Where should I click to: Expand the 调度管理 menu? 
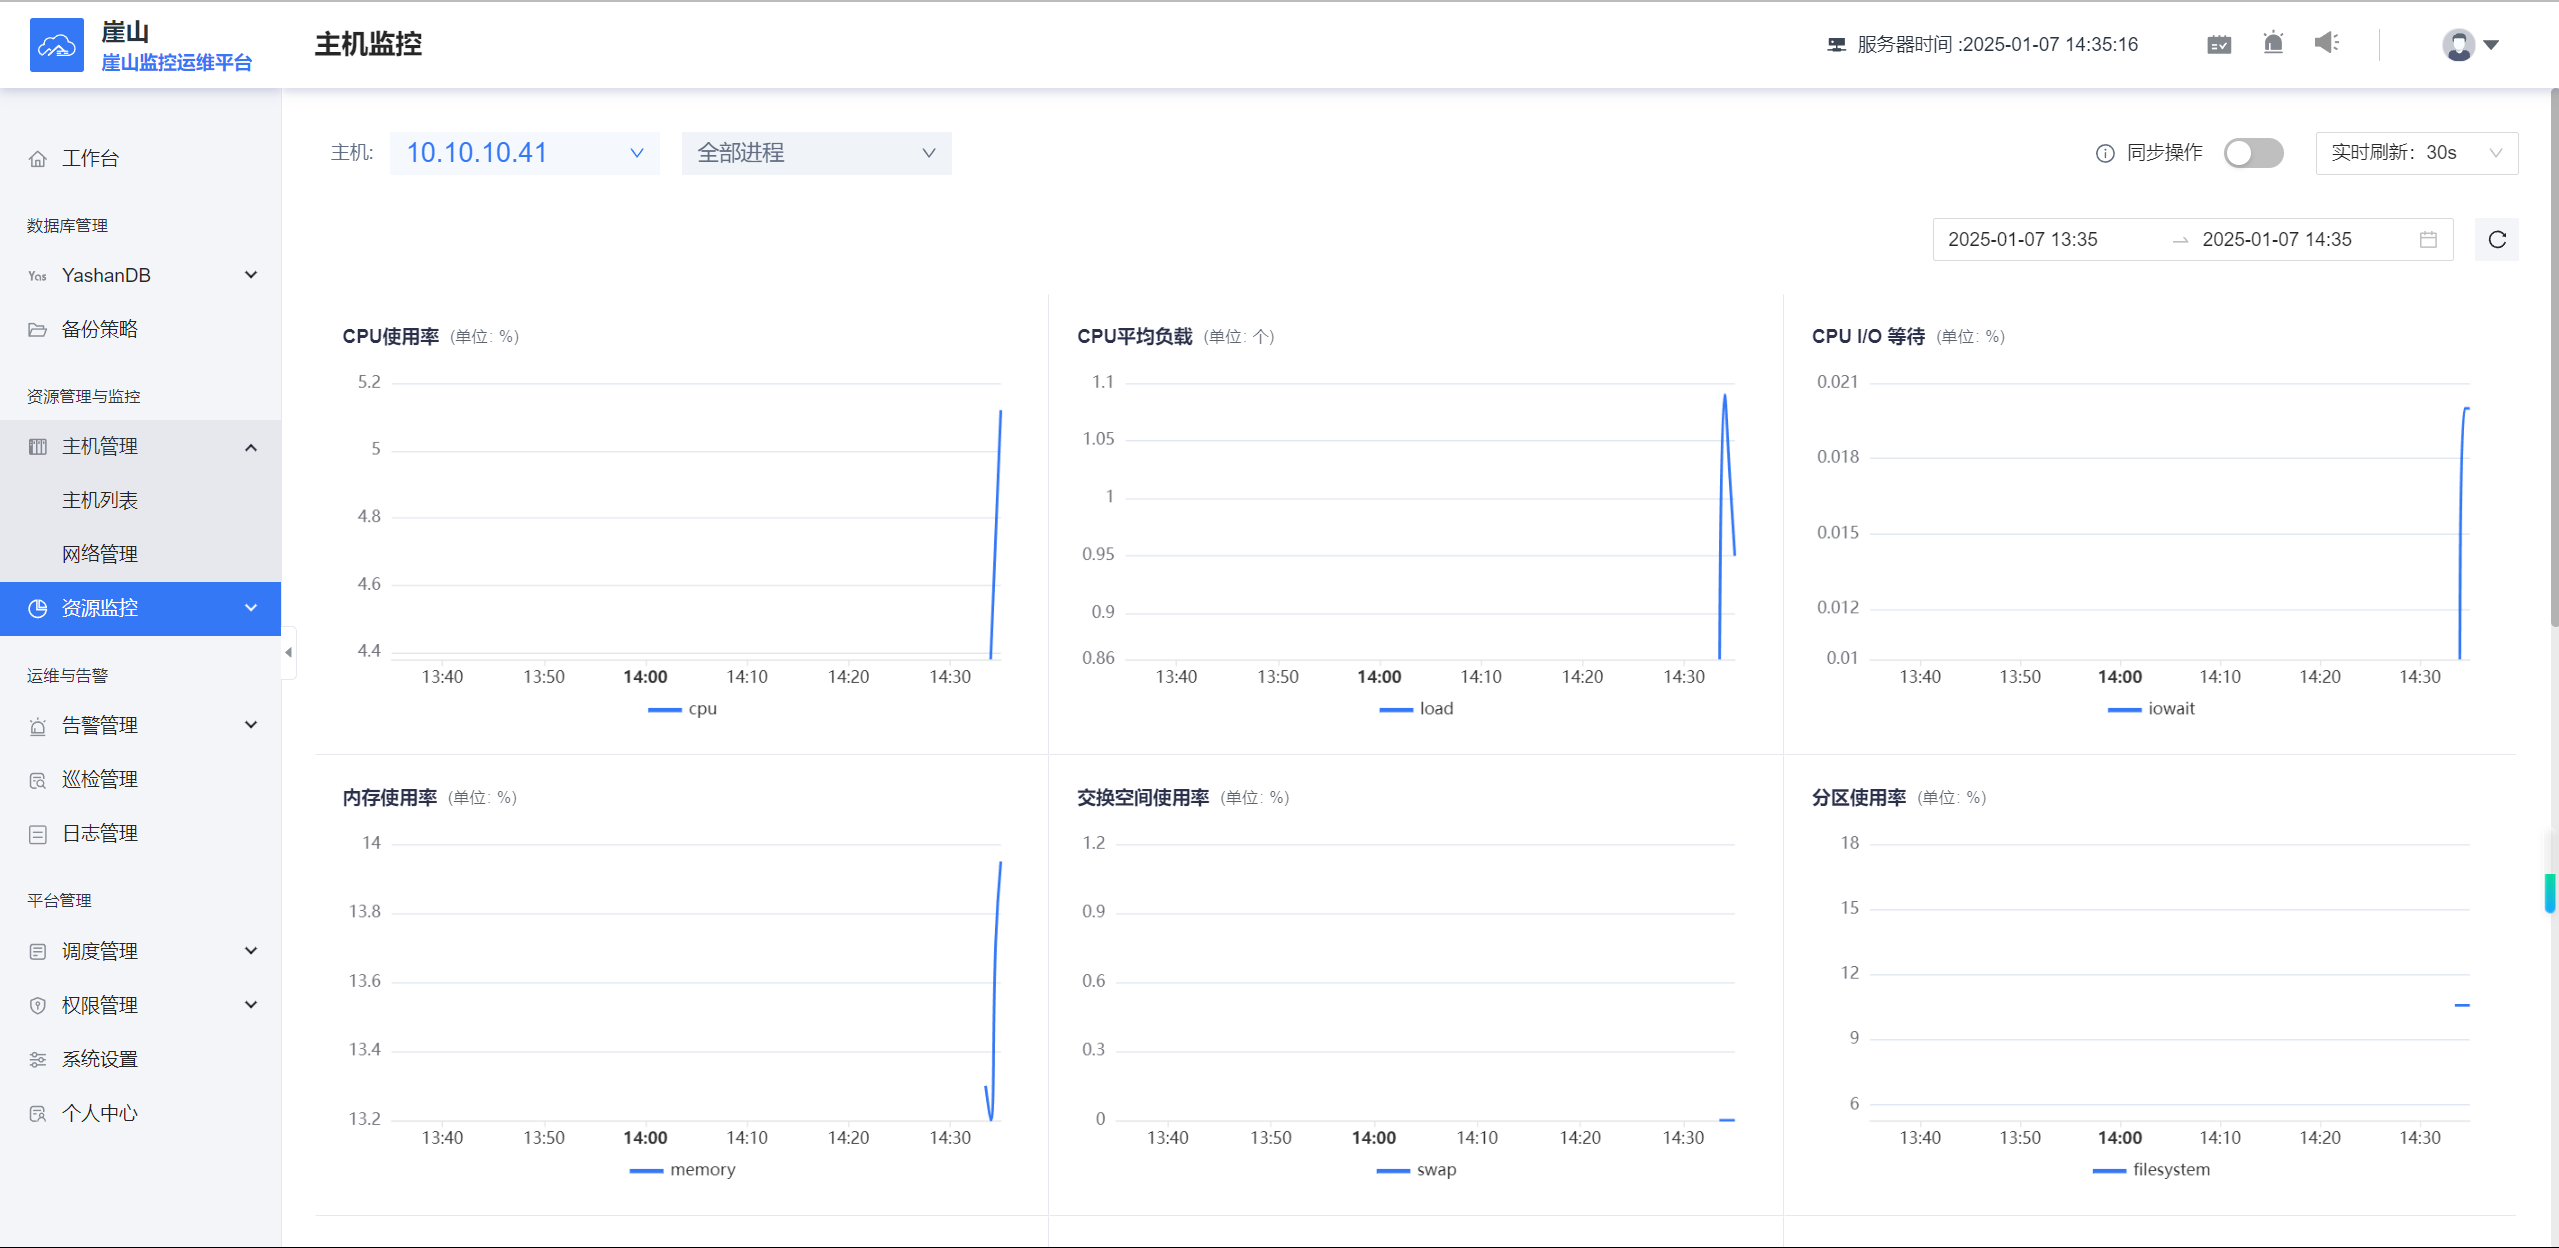pos(140,952)
